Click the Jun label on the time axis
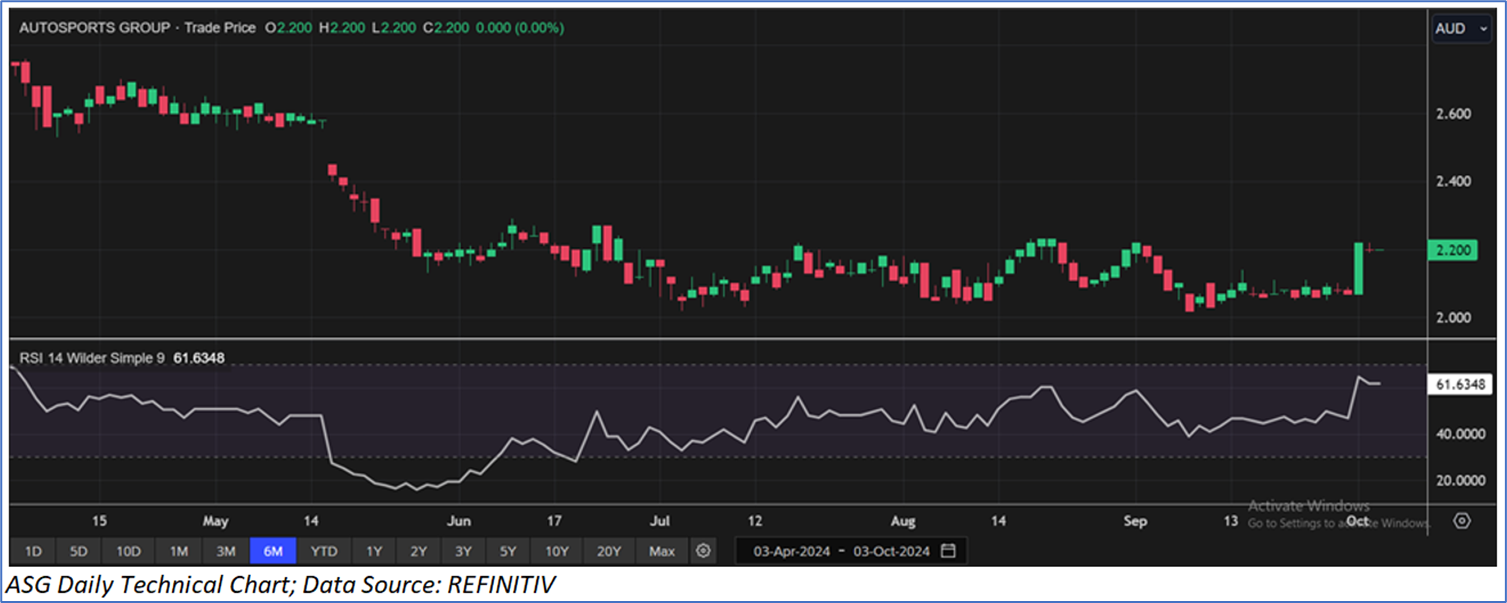Screen dimensions: 1507x603 [x=458, y=521]
